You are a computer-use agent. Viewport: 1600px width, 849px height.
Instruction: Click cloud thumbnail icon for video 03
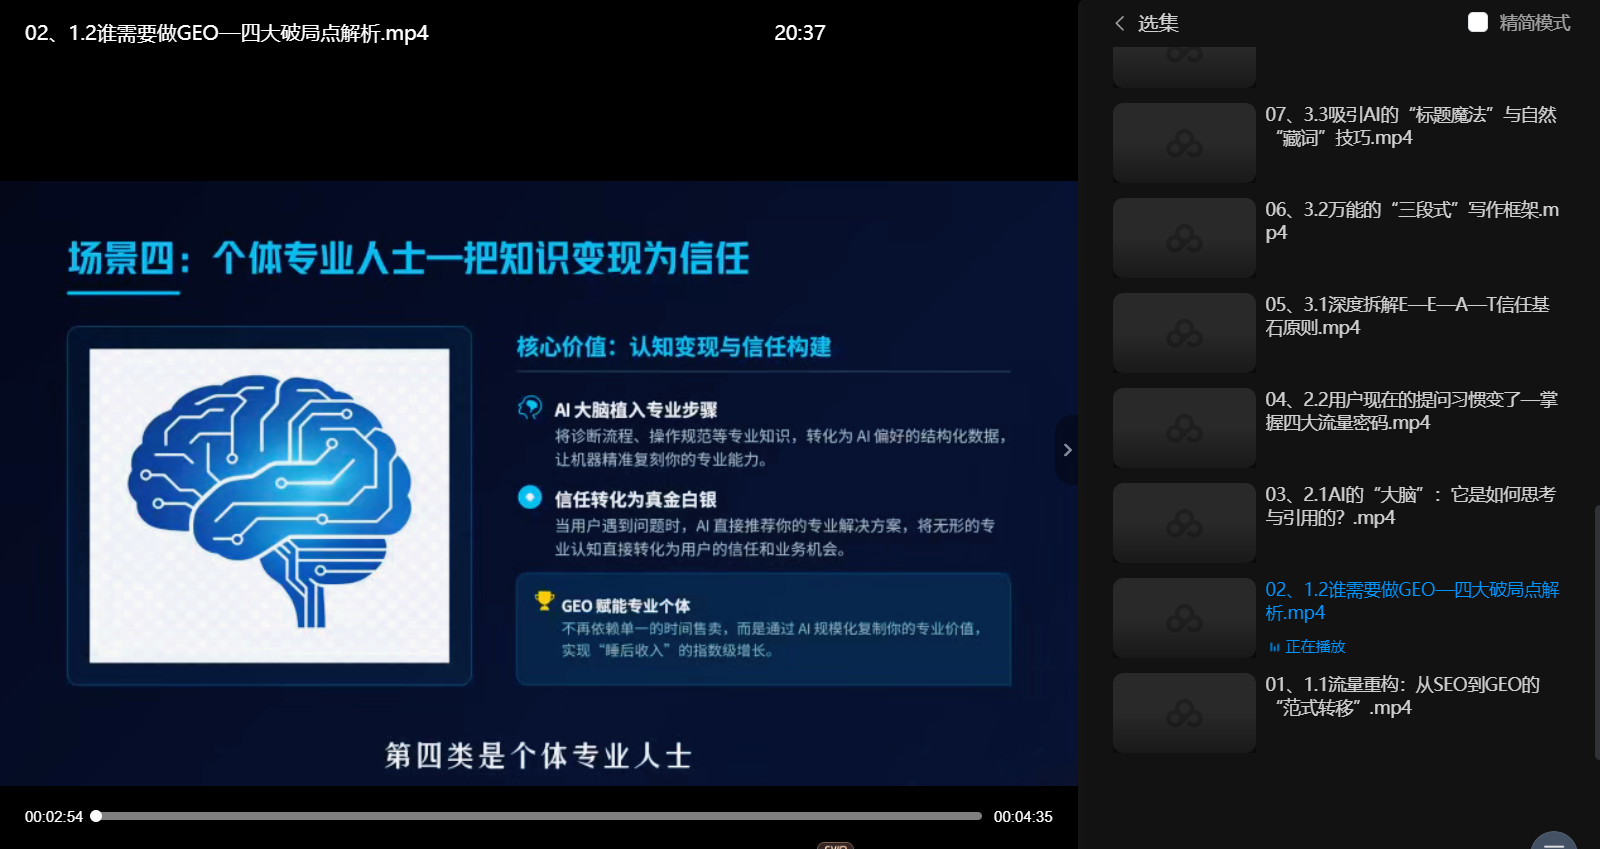[1184, 523]
